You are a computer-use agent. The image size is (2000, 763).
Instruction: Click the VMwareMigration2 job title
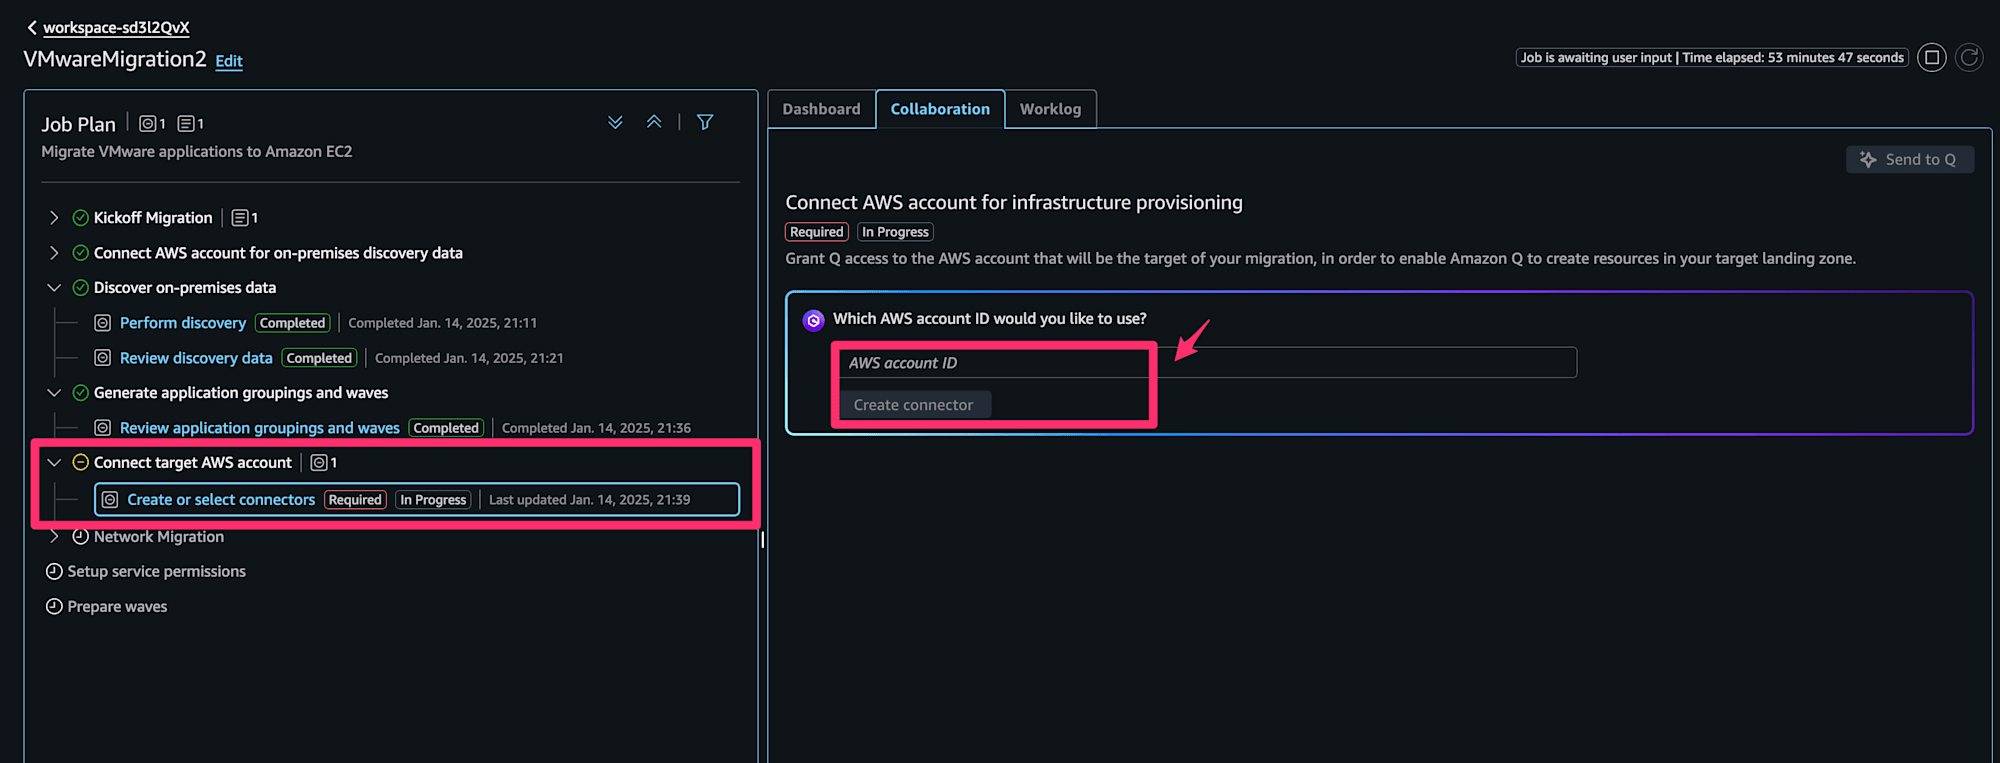tap(115, 60)
